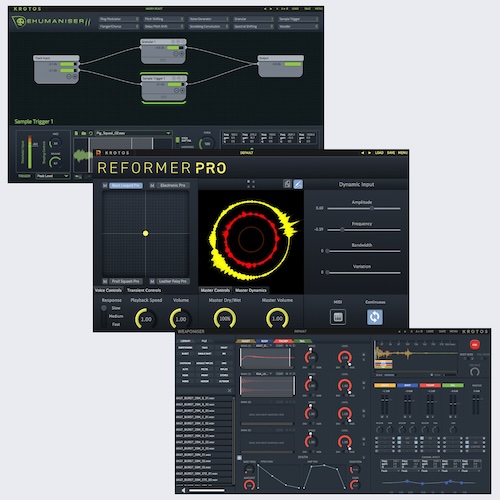The width and height of the screenshot is (500, 500).
Task: Switch to Master Dynamics tab in Reformer Pro
Action: (x=251, y=290)
